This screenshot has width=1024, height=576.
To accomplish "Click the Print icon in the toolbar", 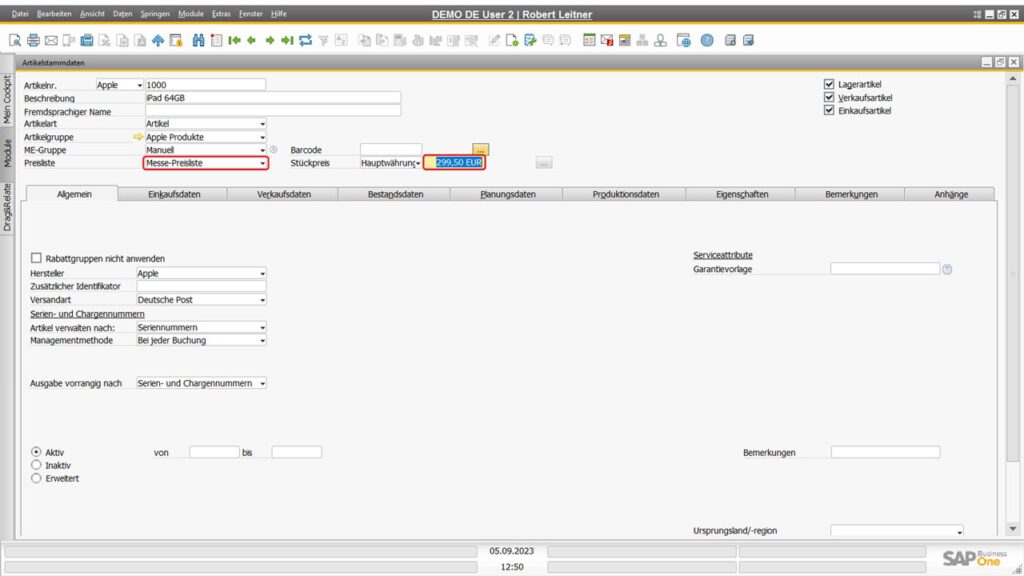I will 33,40.
